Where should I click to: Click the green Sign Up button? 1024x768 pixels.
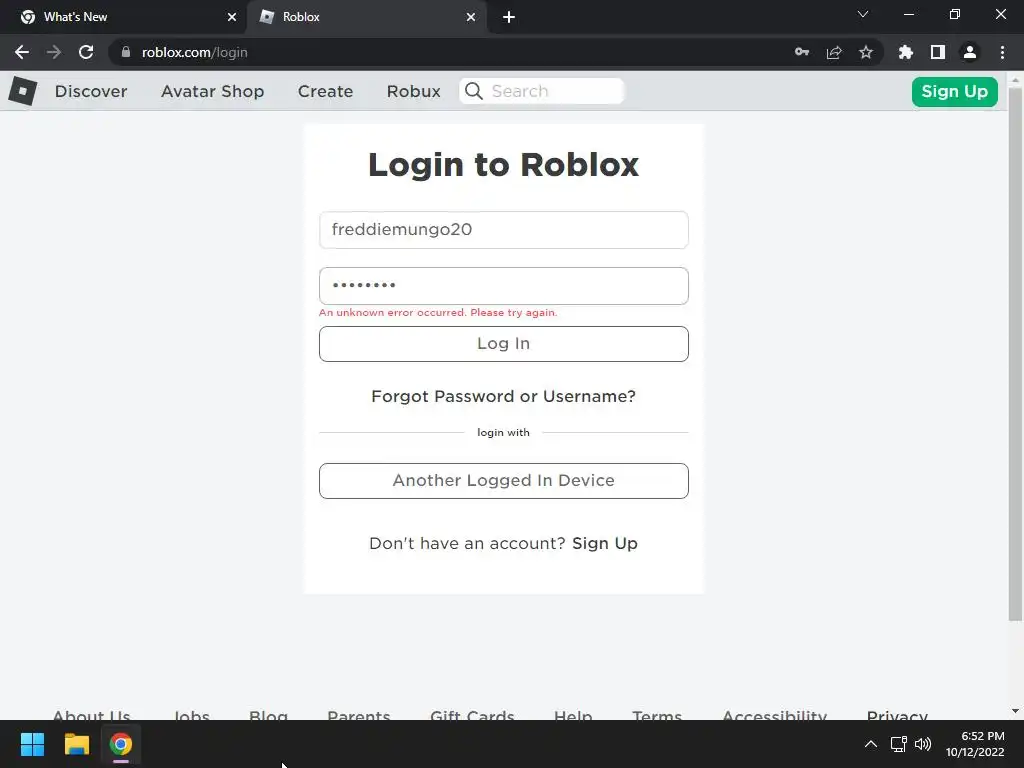click(x=954, y=91)
